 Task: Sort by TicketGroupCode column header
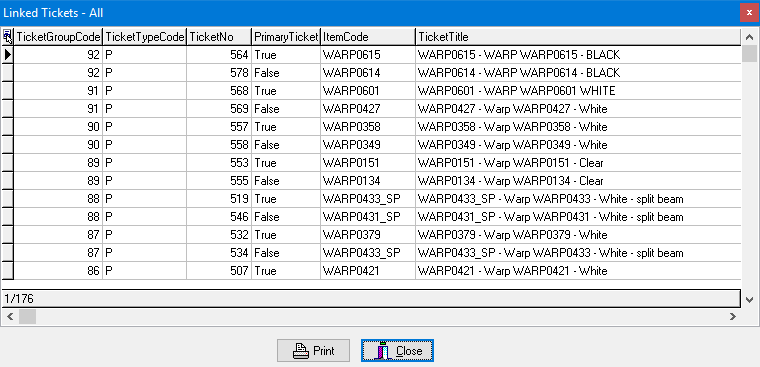click(x=58, y=37)
